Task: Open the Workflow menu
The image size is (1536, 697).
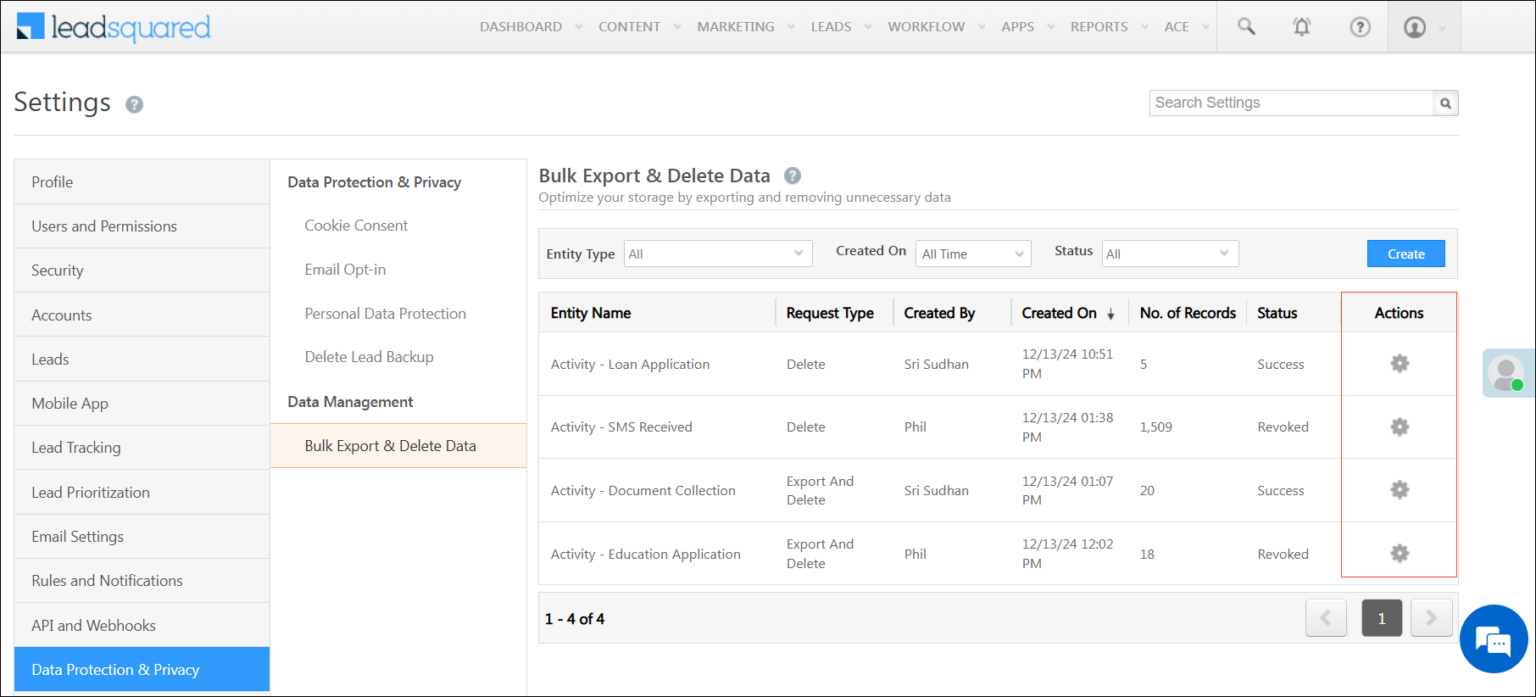Action: point(926,26)
